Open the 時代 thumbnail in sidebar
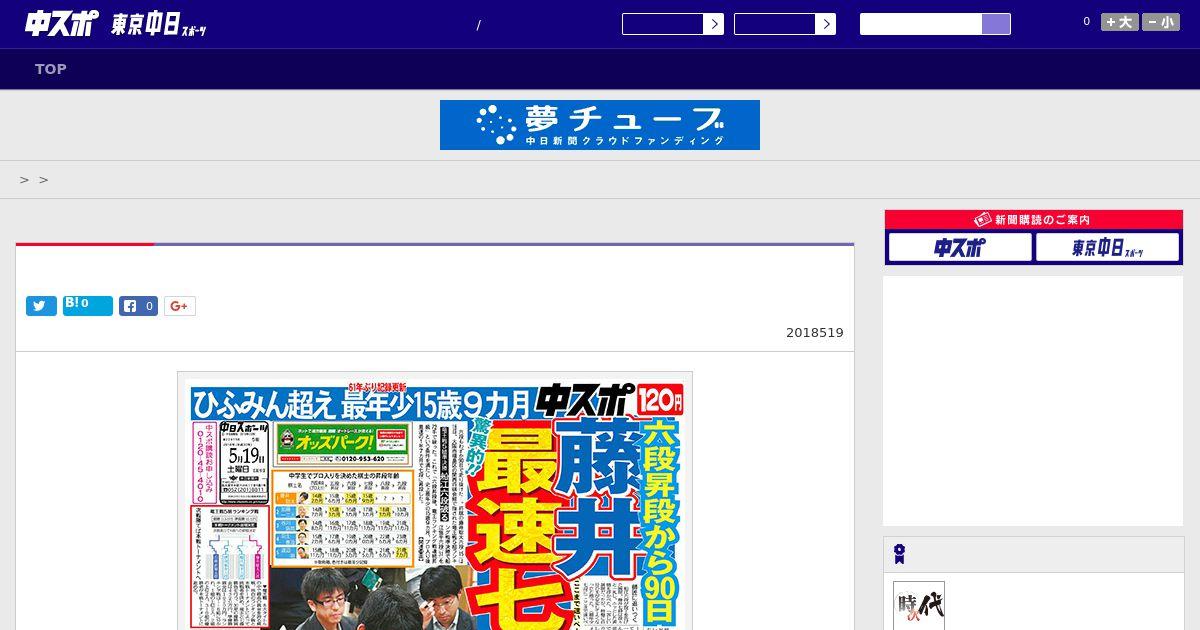Image resolution: width=1200 pixels, height=630 pixels. pyautogui.click(x=919, y=606)
